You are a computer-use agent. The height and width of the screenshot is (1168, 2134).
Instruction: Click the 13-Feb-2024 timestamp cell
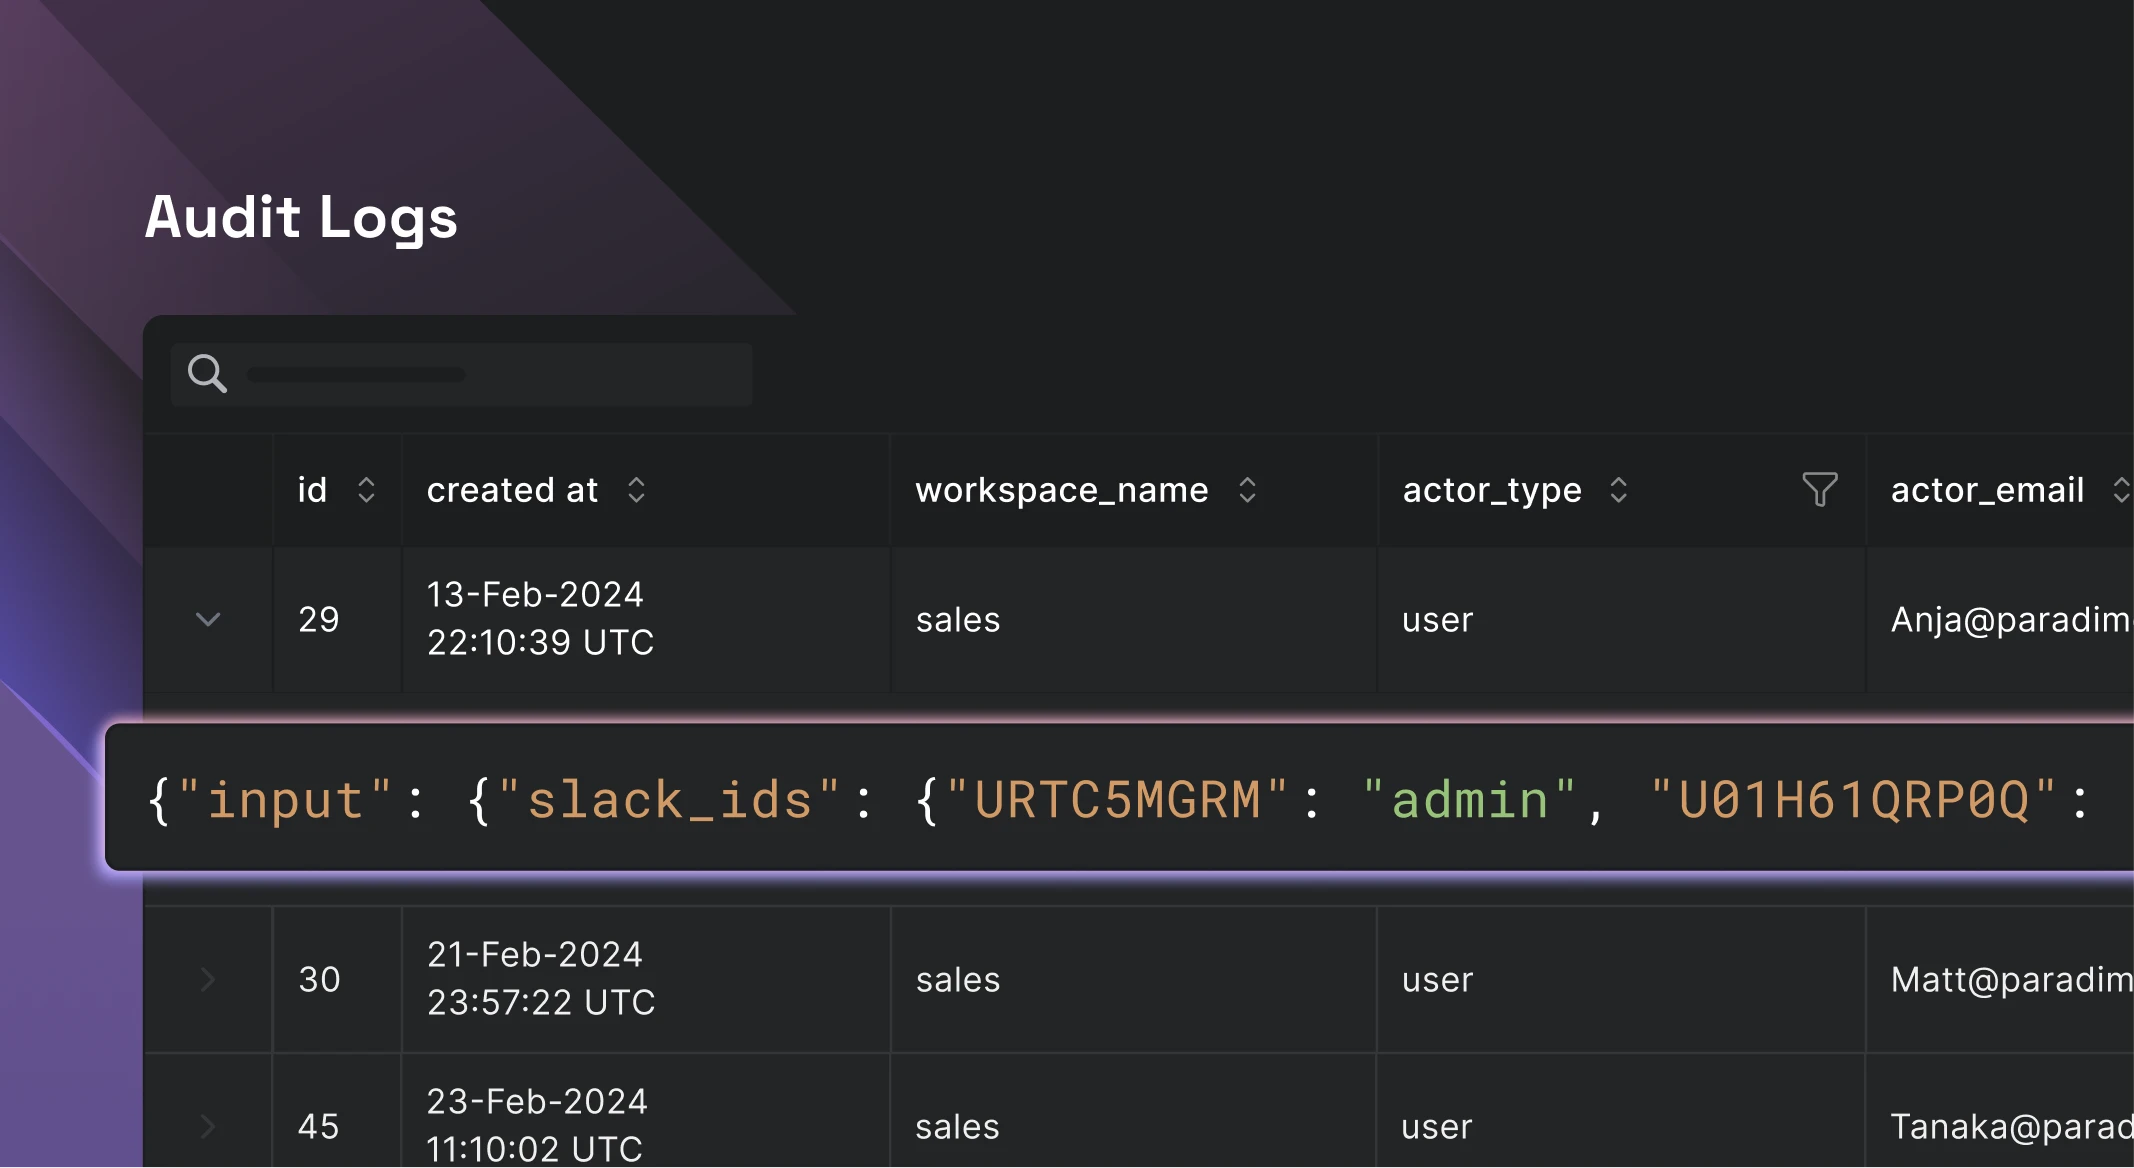click(x=540, y=618)
